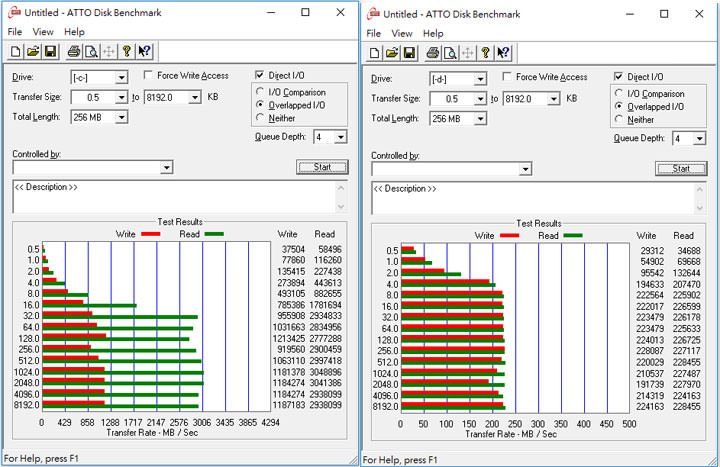720x467 pixels.
Task: Click the Save disk icon in right window
Action: (409, 53)
